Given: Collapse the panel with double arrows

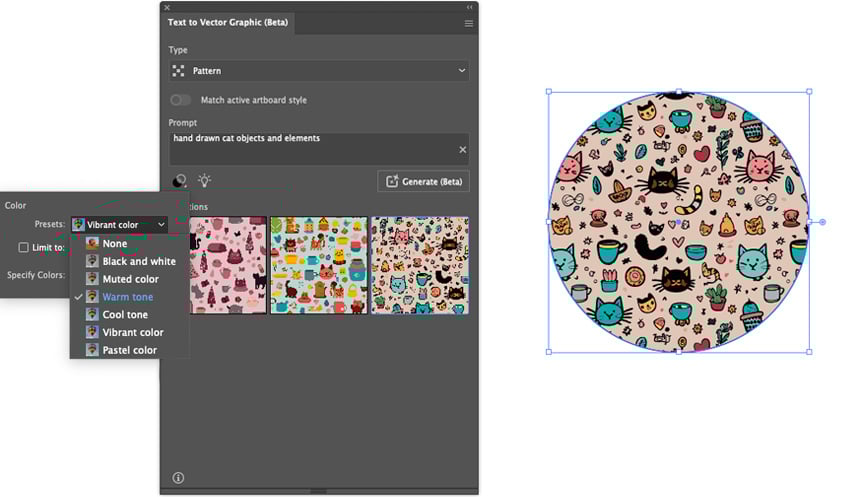Looking at the screenshot, I should coord(469,7).
